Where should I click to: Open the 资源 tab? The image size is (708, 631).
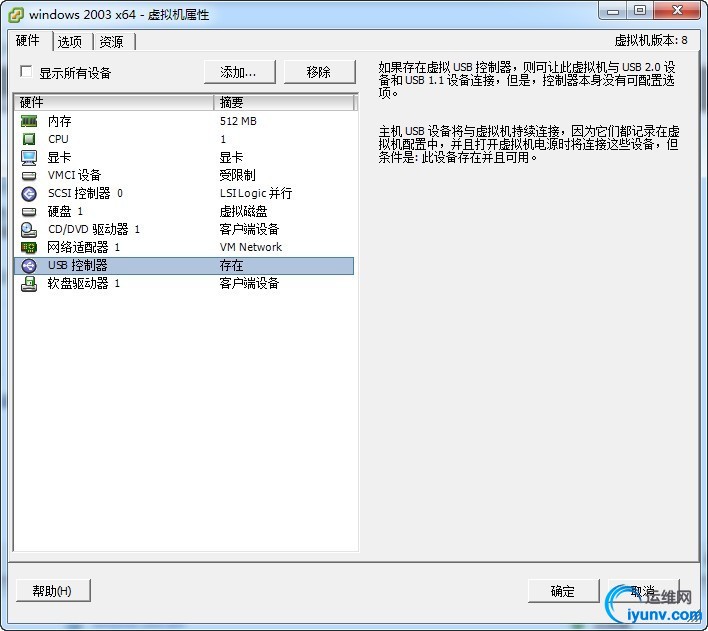112,42
